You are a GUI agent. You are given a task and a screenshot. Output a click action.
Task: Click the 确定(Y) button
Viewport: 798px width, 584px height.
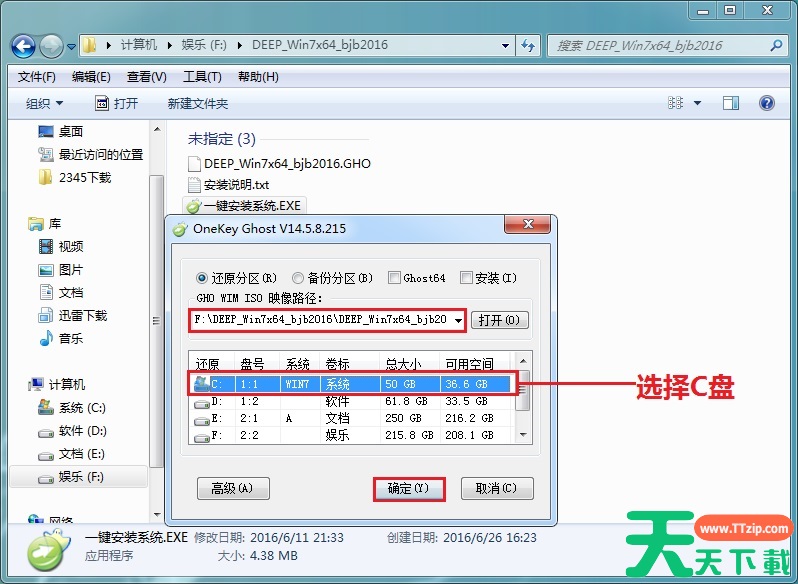[407, 488]
